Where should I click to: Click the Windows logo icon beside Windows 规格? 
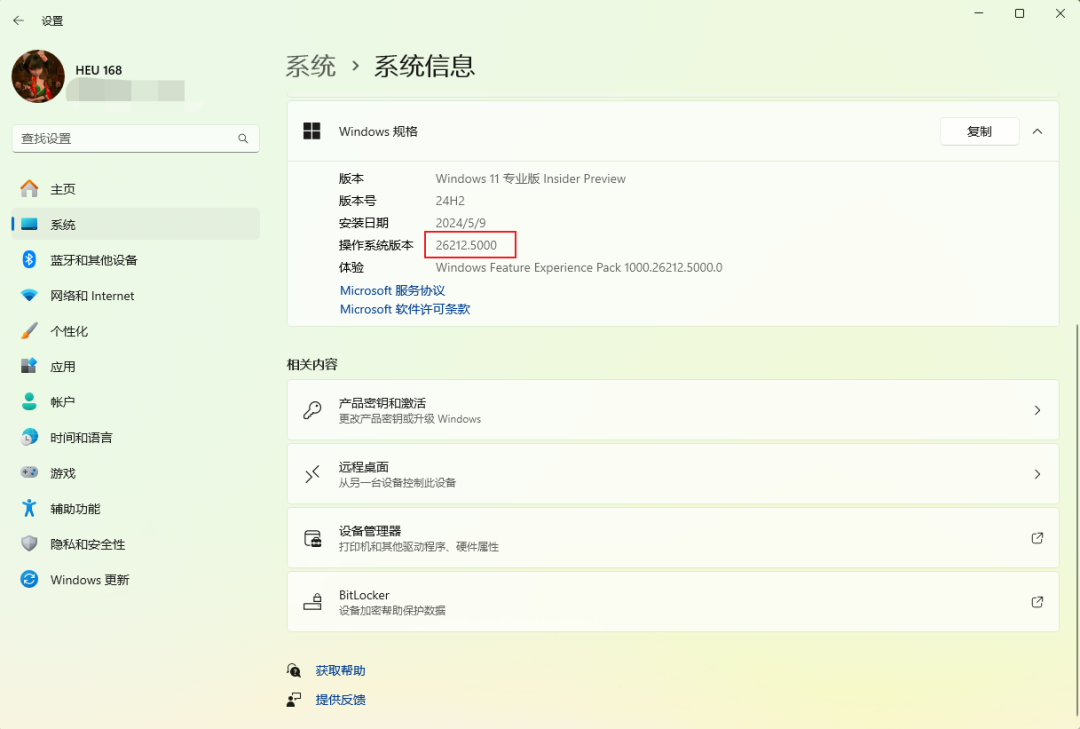(x=312, y=131)
